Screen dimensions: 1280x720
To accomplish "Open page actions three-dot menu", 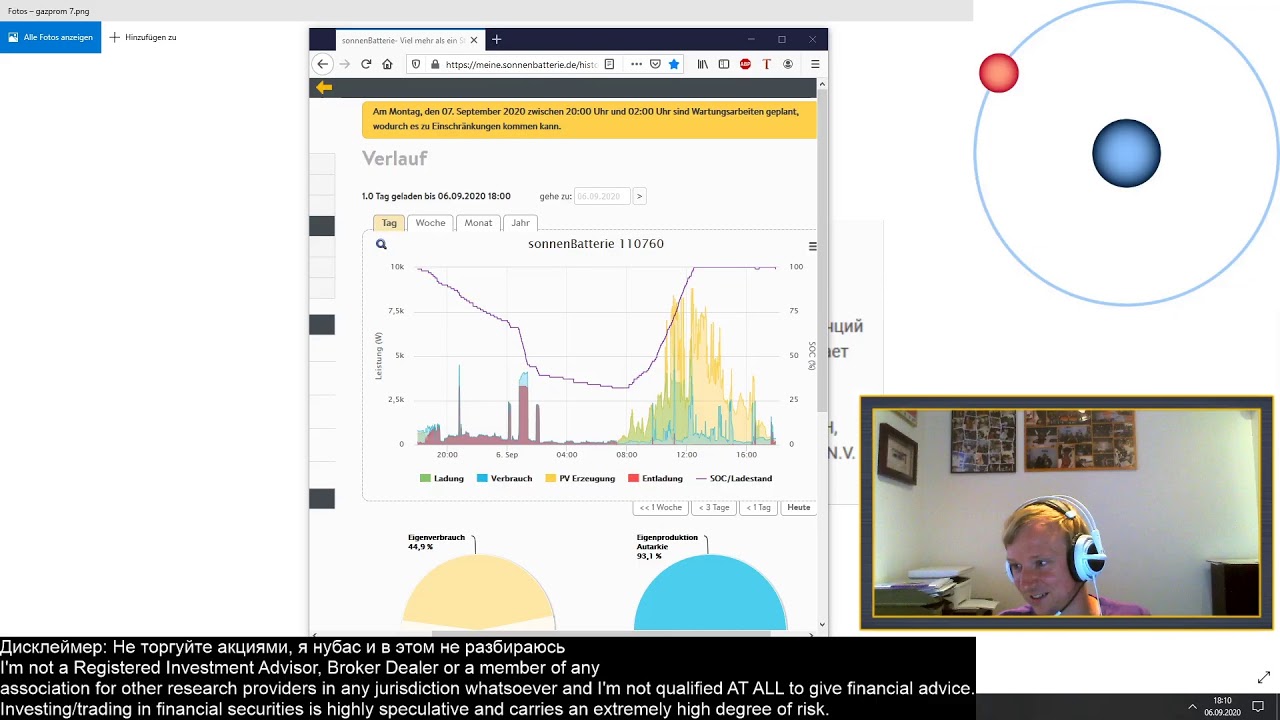I will click(636, 64).
